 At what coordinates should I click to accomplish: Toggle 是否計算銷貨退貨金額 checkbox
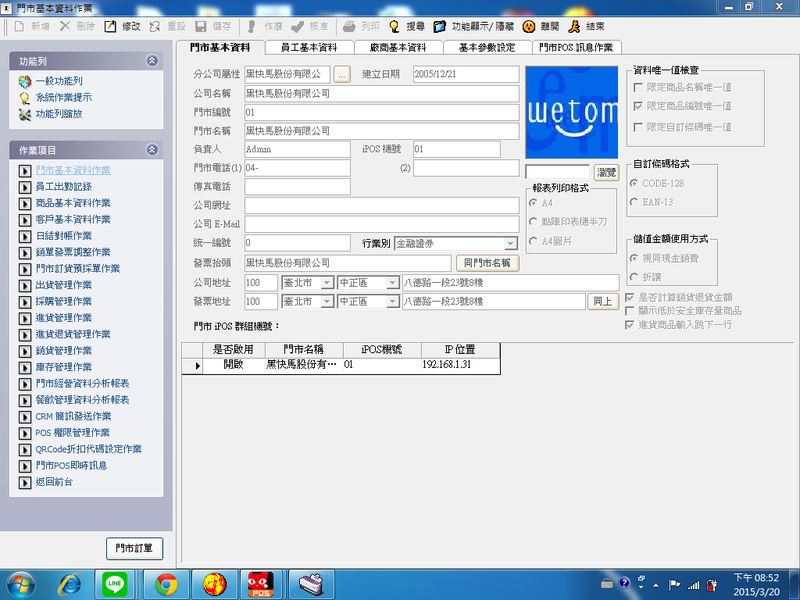[x=630, y=297]
